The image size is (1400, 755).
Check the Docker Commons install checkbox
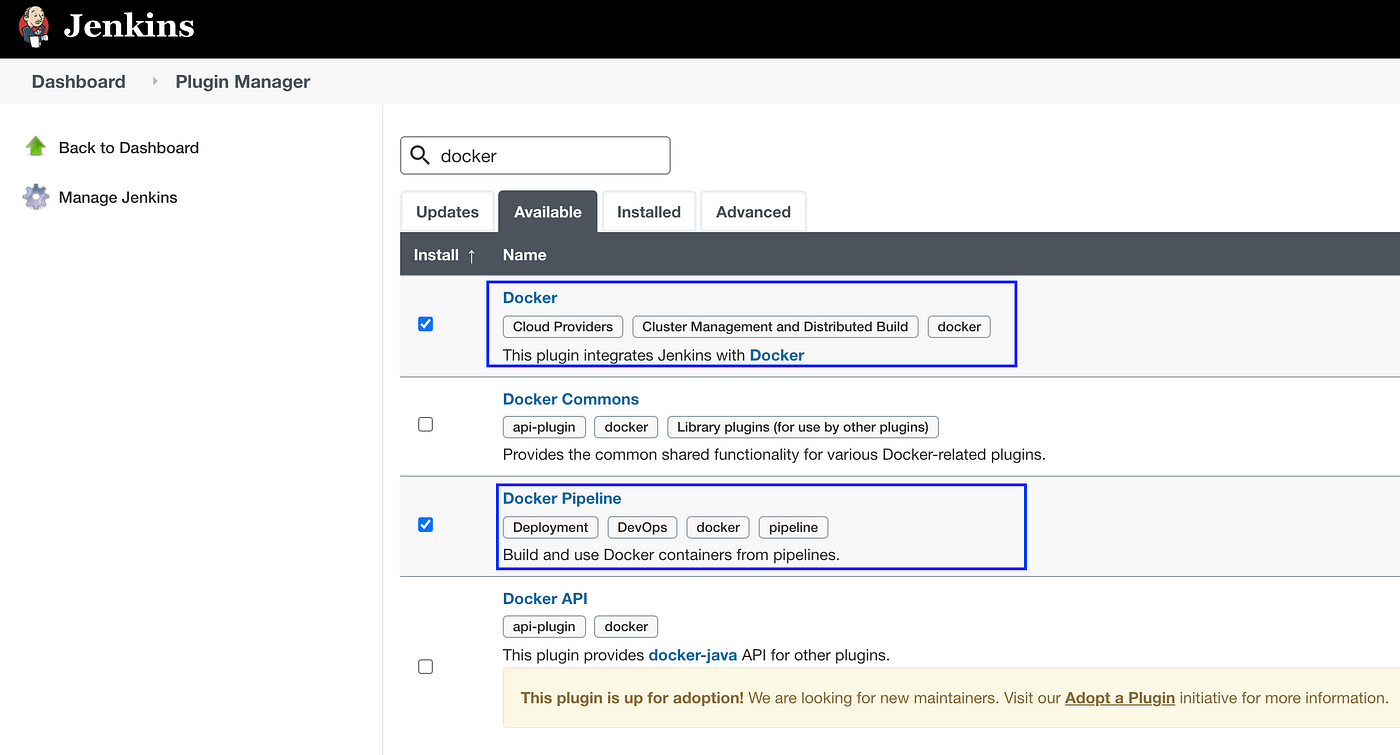426,424
